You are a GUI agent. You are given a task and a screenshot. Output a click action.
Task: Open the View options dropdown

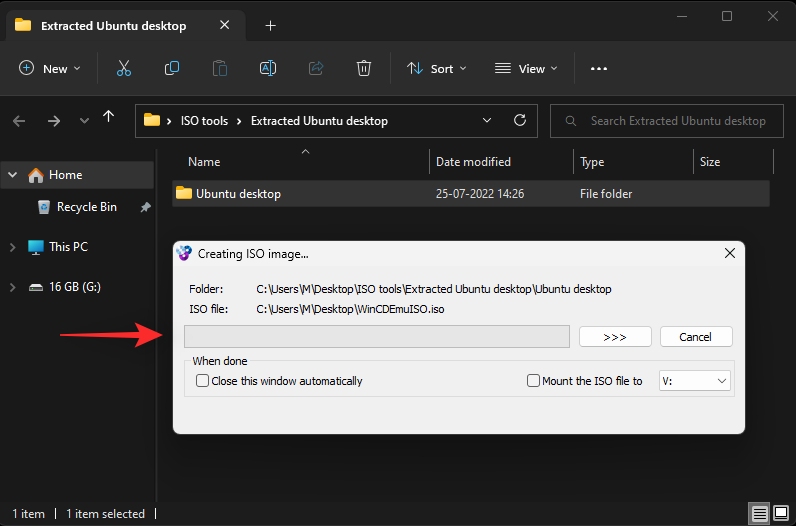coord(526,69)
